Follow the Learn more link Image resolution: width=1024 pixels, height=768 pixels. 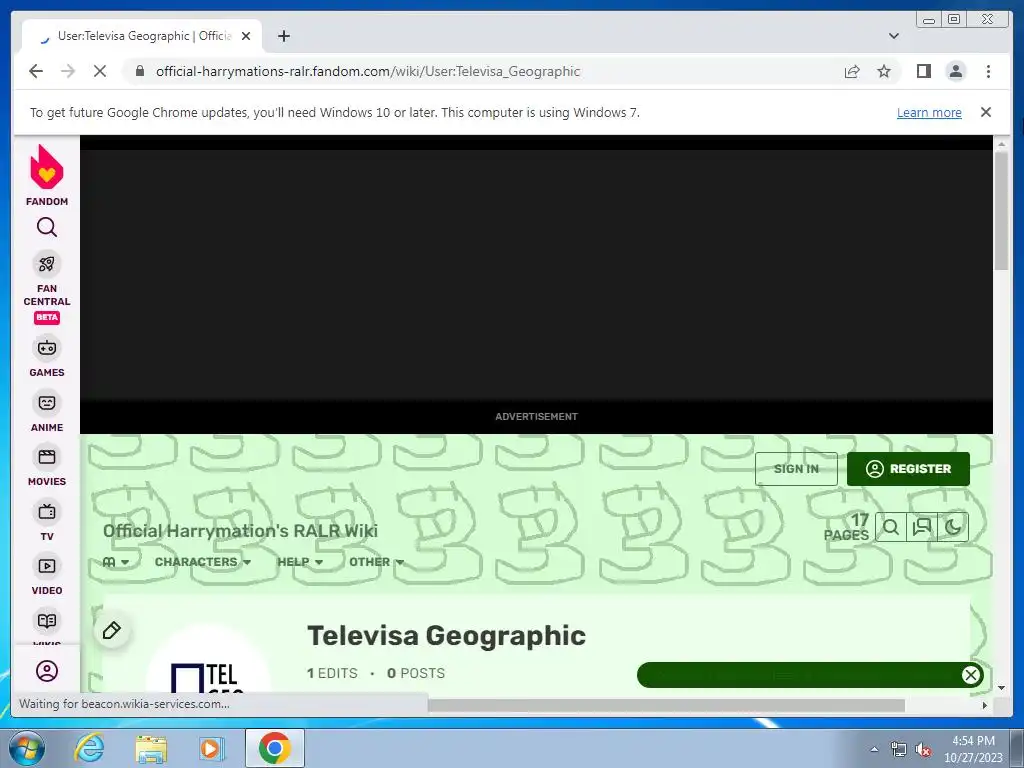point(929,112)
